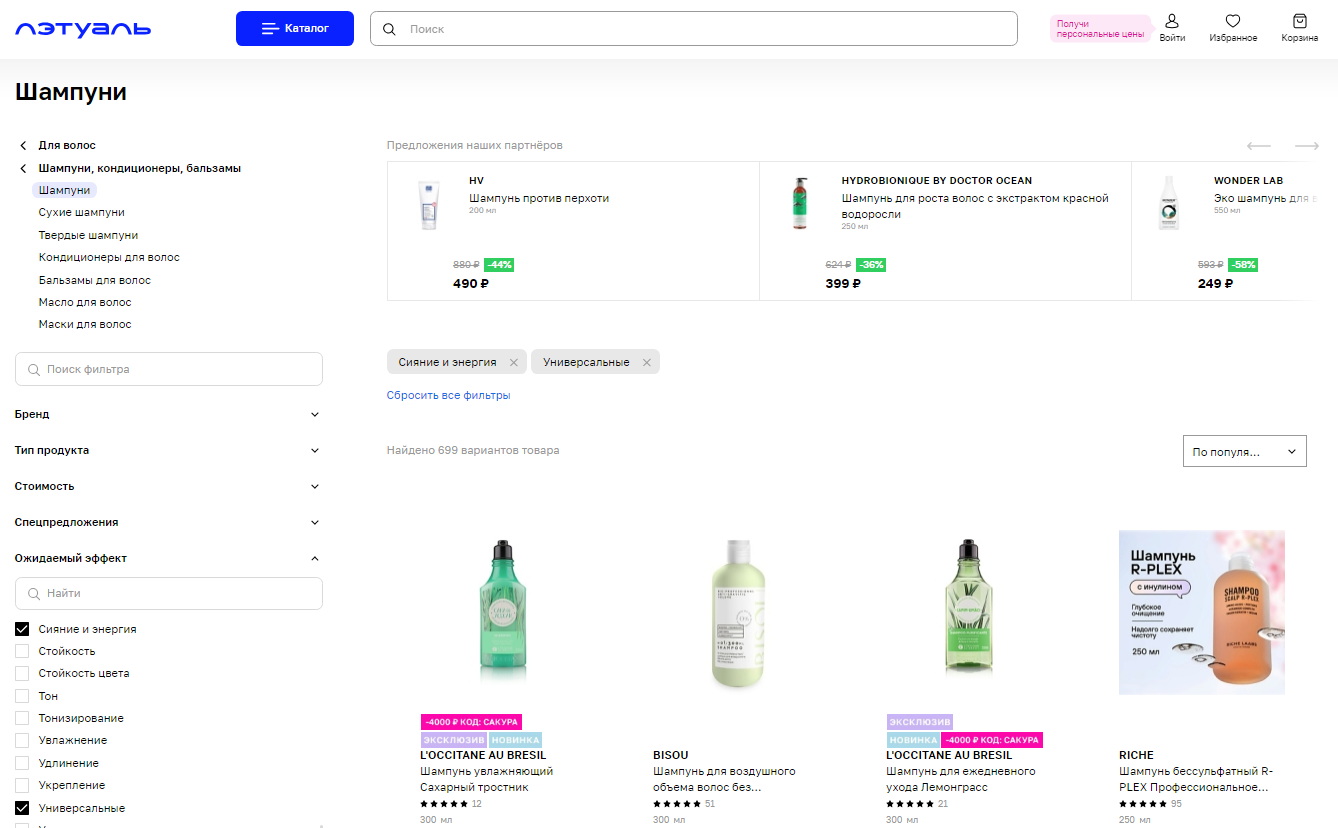Image resolution: width=1338 pixels, height=828 pixels.
Task: Click Hydrobionique bottle thumbnail
Action: click(800, 204)
